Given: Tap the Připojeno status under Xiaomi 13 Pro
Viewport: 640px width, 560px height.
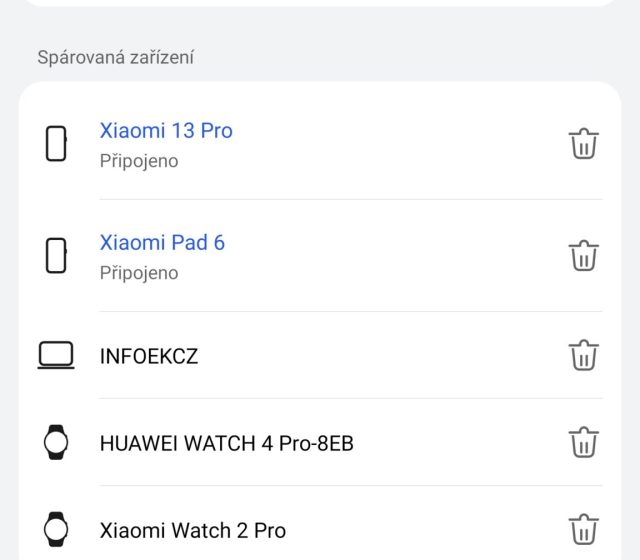Looking at the screenshot, I should 139,161.
